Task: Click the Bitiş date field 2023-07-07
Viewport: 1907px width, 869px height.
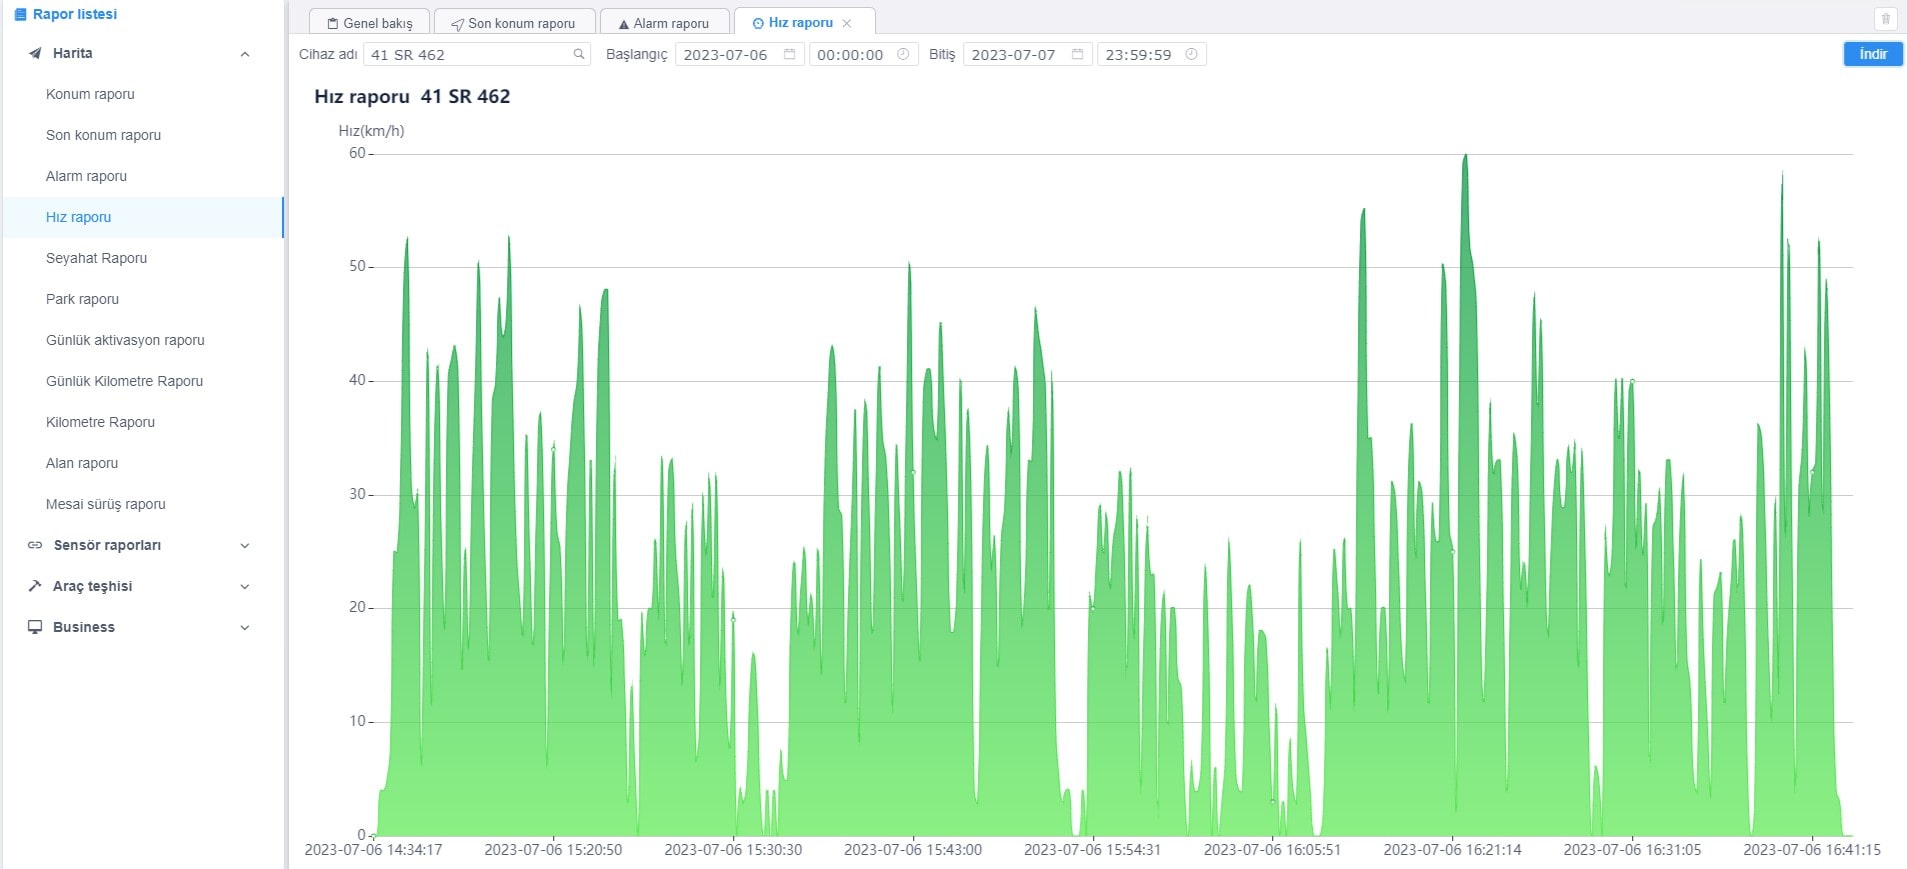Action: [1027, 54]
